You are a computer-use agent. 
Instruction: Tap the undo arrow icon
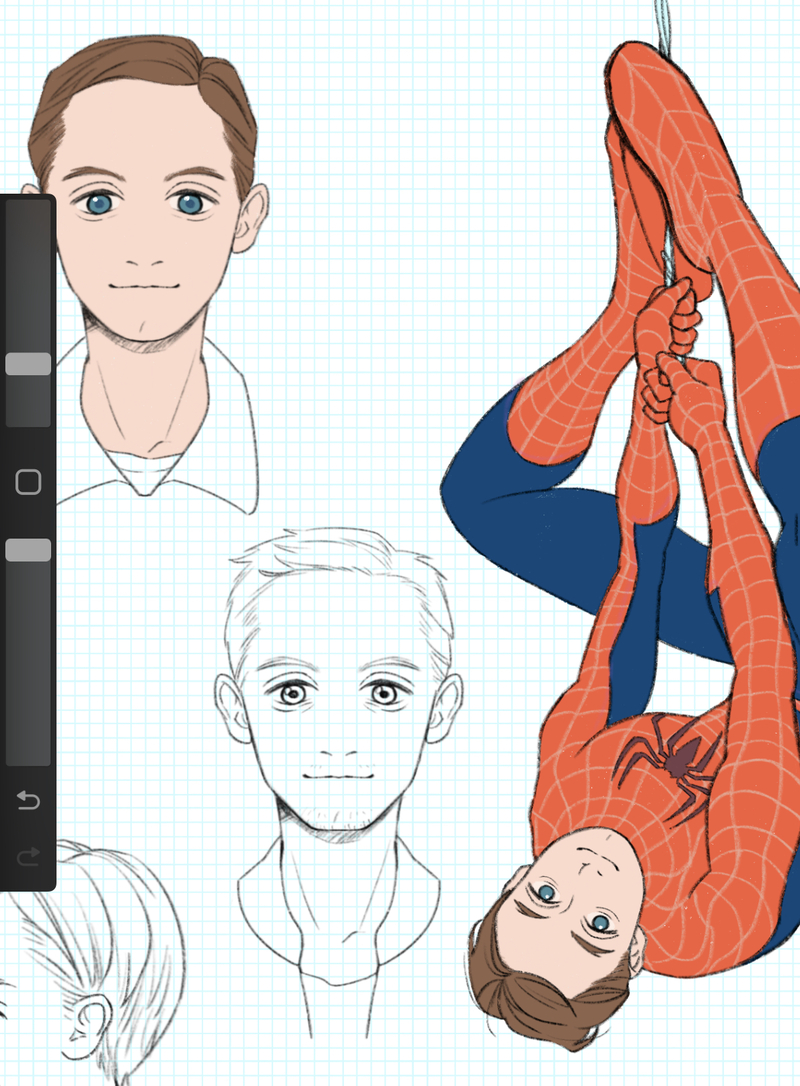(x=28, y=800)
